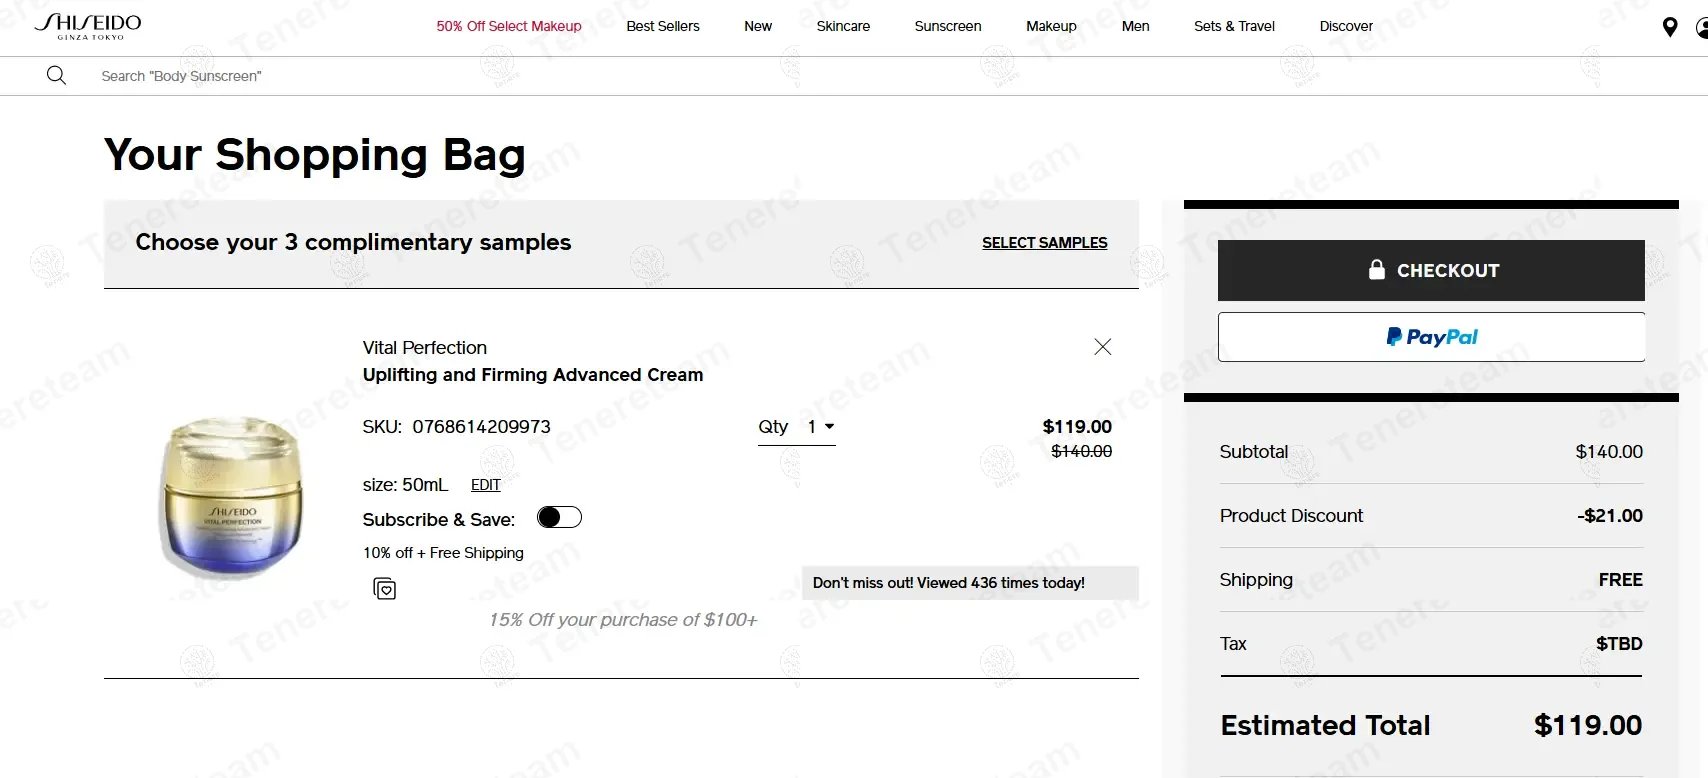
Task: Open the Qty quantity dropdown
Action: [820, 427]
